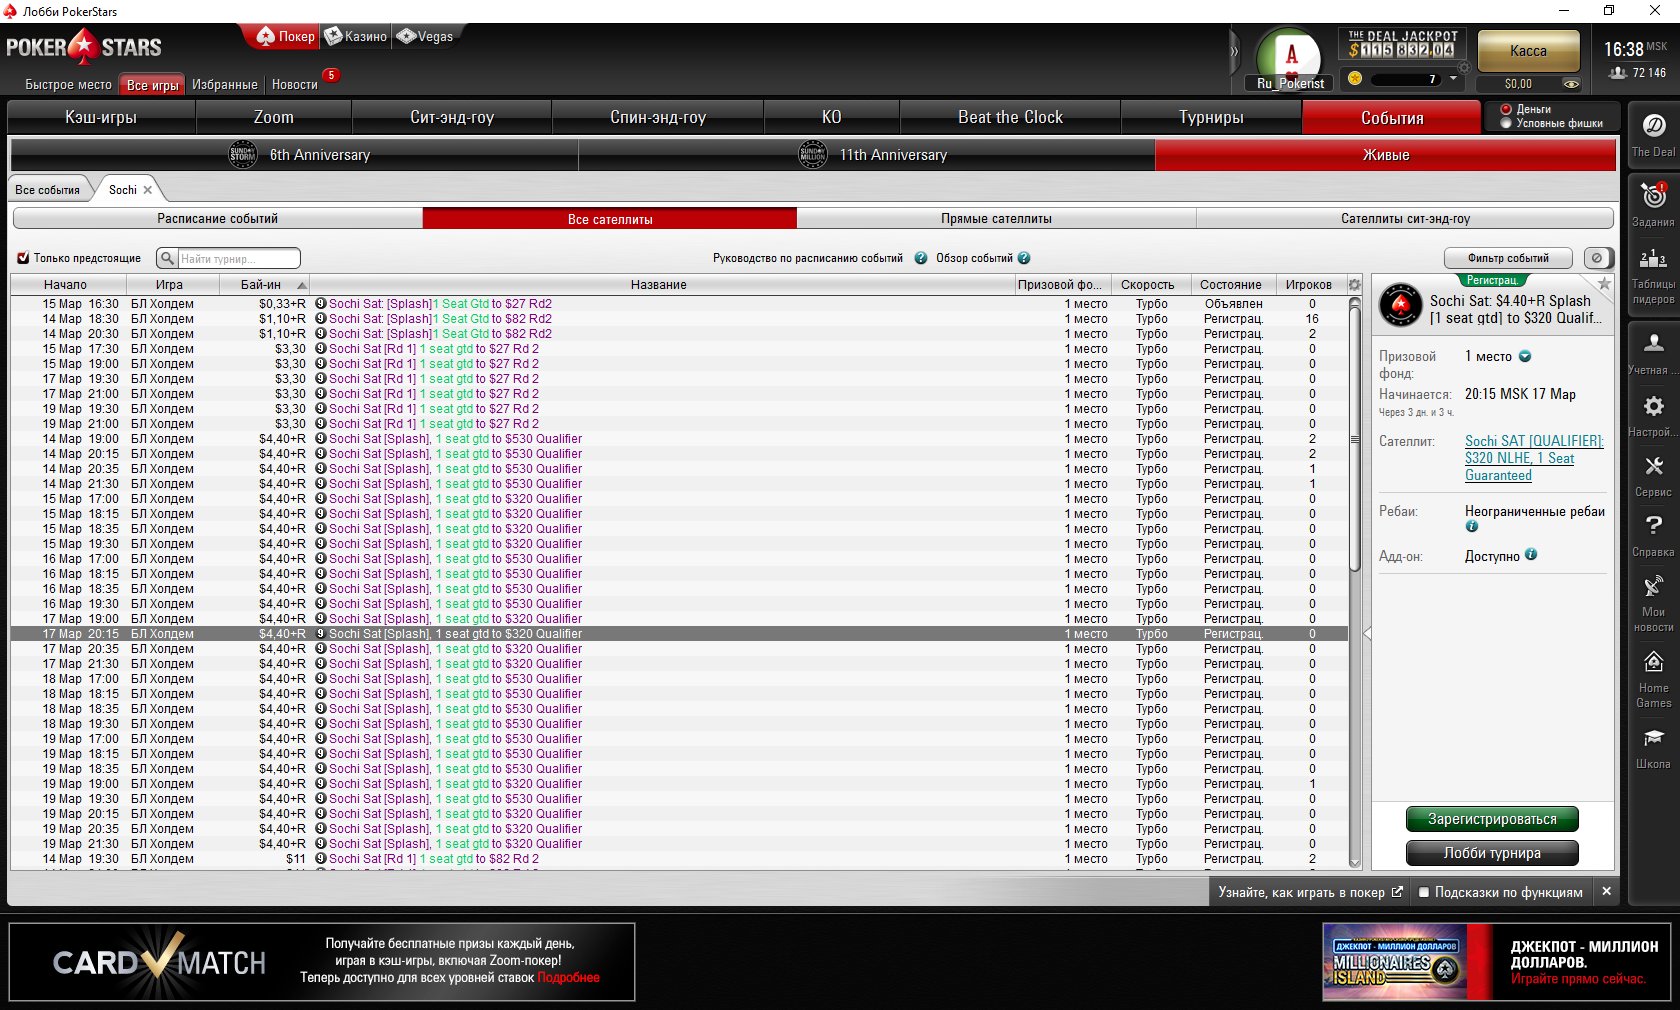The image size is (1680, 1010).
Task: Click players online count icon
Action: point(1617,73)
